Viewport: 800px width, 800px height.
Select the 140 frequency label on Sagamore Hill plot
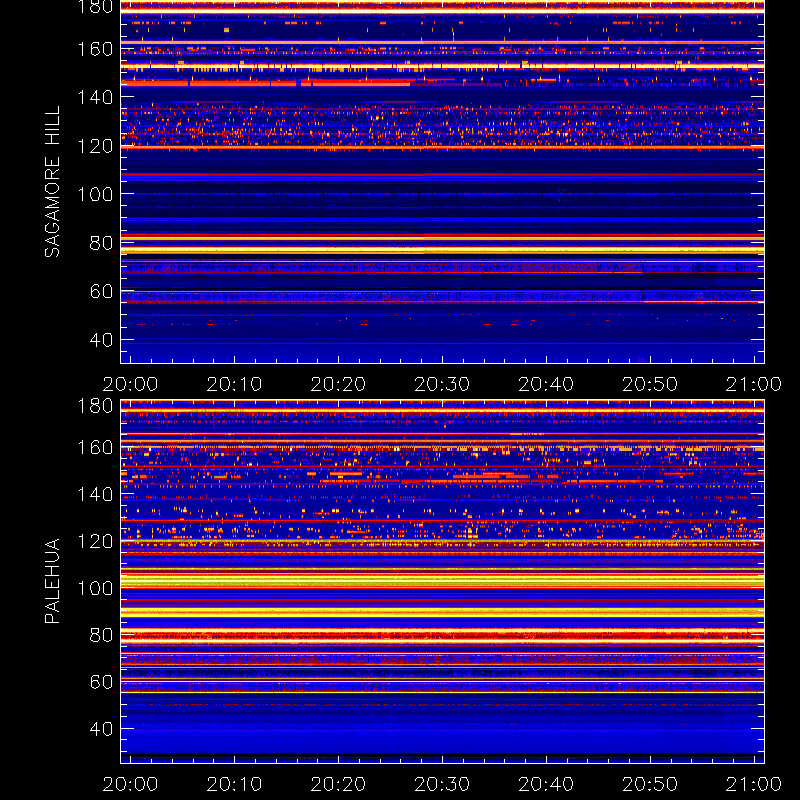(x=95, y=97)
